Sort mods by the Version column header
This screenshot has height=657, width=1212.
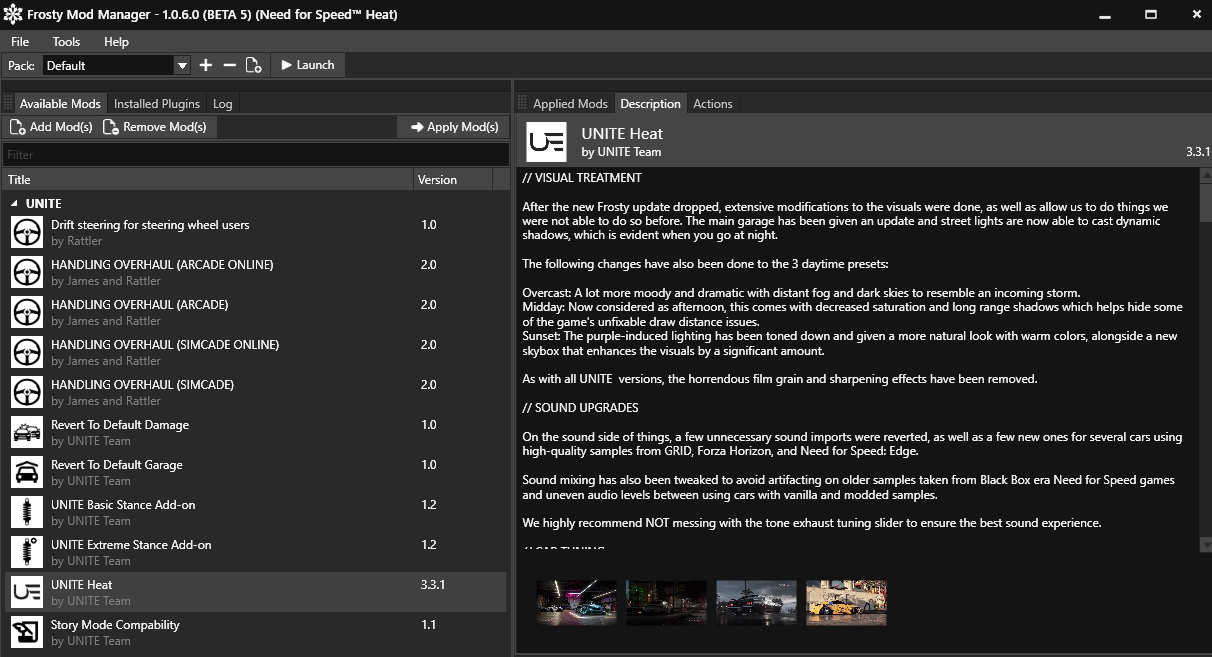453,180
